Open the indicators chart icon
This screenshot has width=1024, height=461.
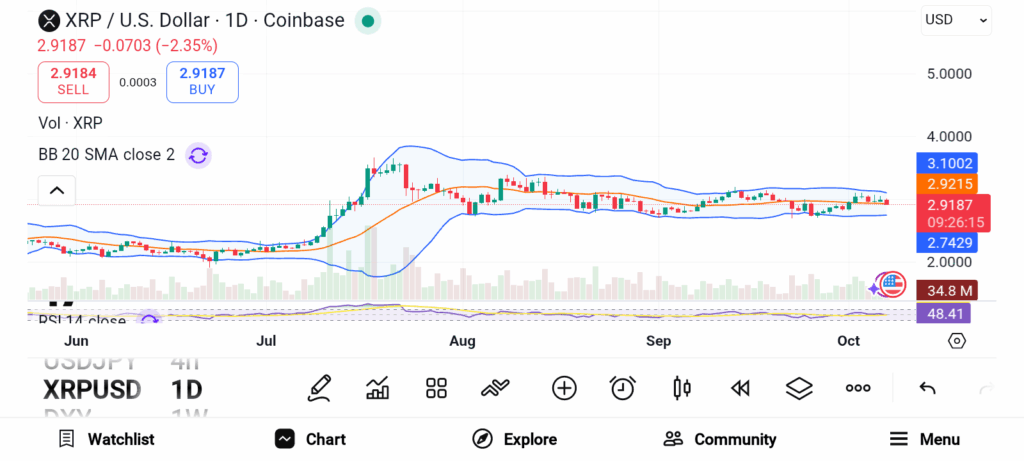pyautogui.click(x=378, y=388)
